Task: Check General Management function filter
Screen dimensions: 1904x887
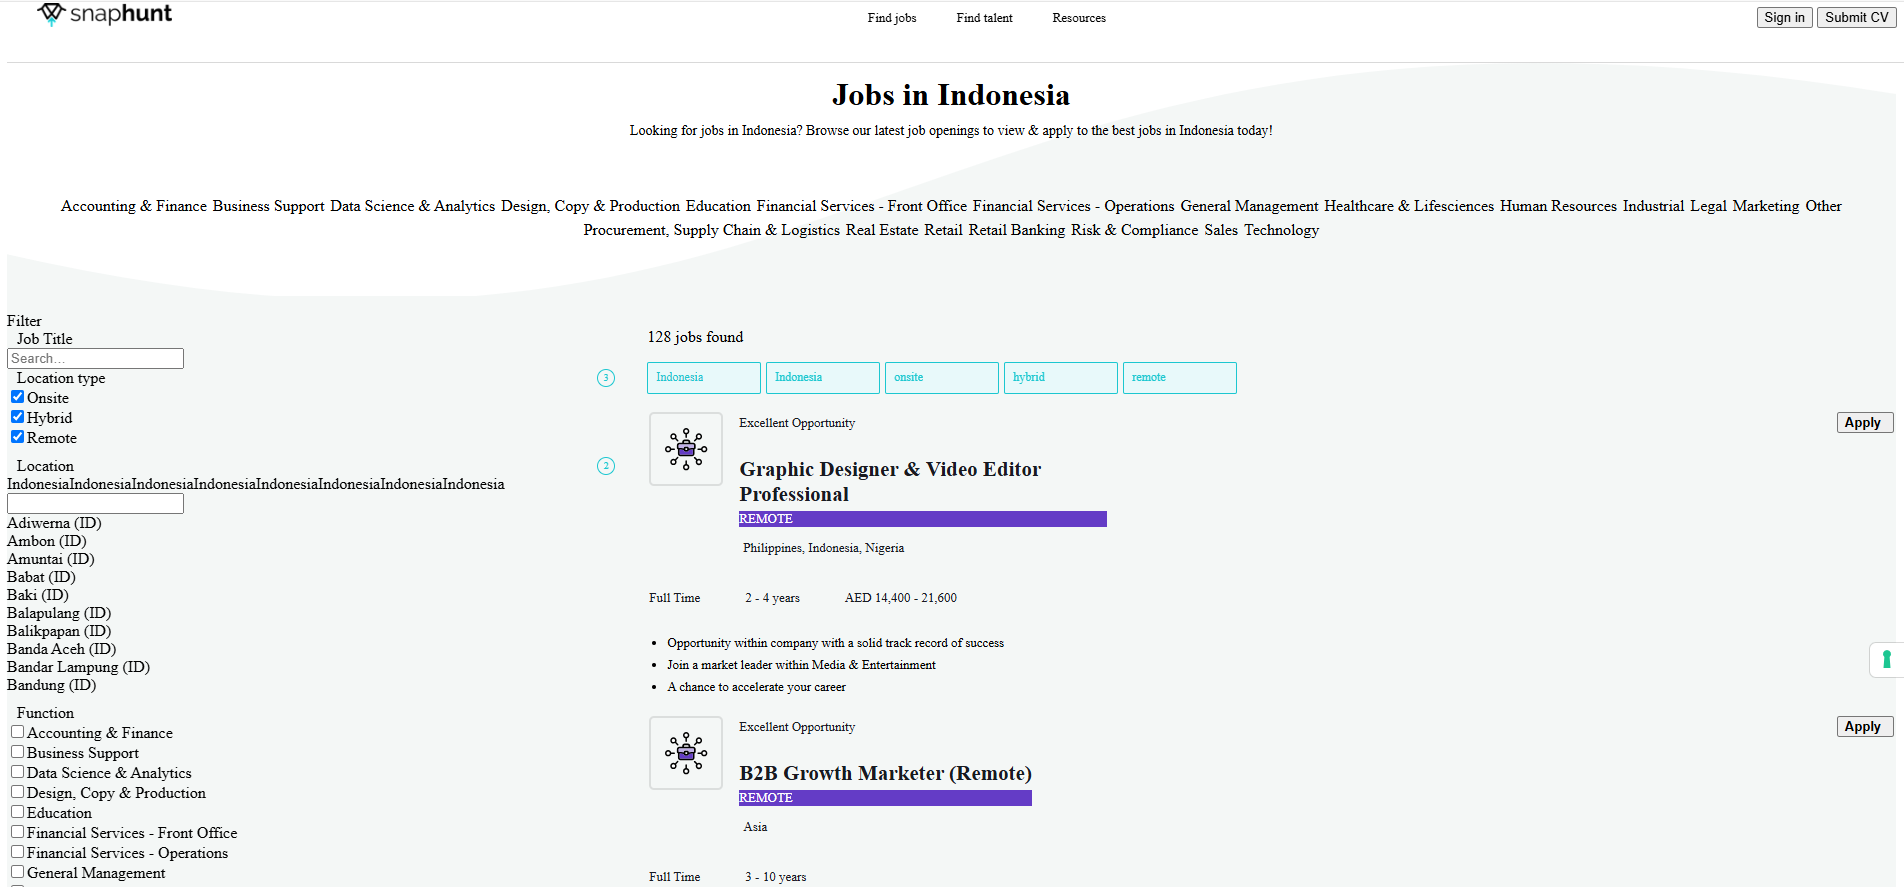Action: [17, 872]
